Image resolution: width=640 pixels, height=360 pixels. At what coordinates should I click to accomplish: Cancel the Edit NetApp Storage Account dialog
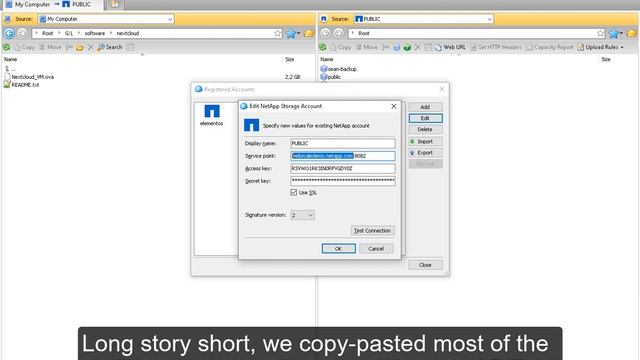[x=376, y=249]
